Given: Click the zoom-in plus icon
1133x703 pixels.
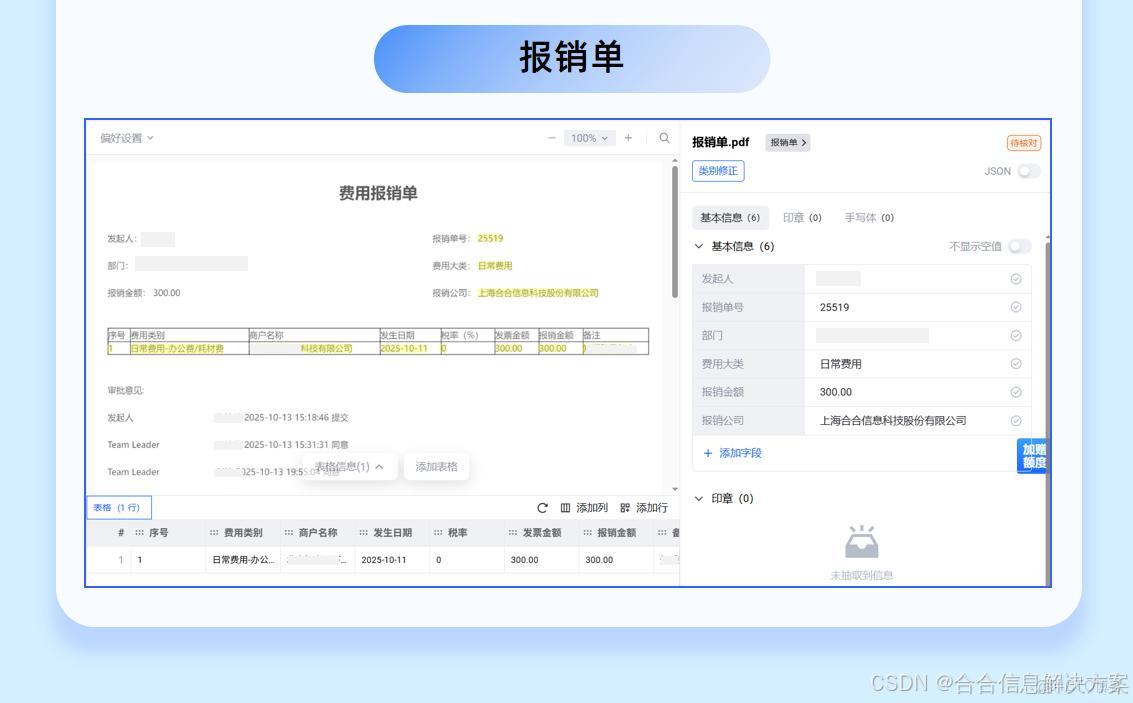Looking at the screenshot, I should 627,138.
